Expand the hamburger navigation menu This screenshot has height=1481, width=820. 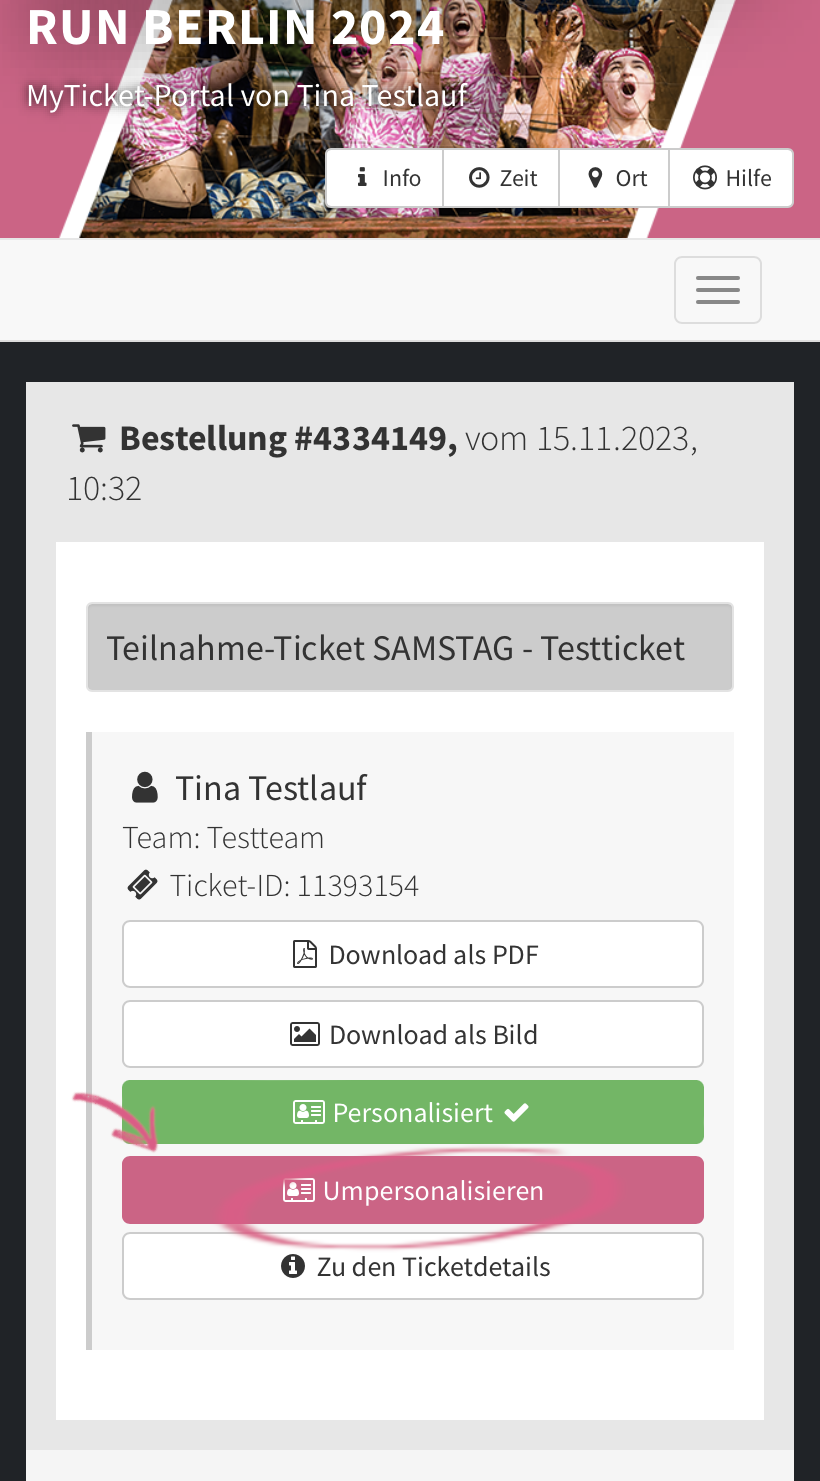click(718, 290)
